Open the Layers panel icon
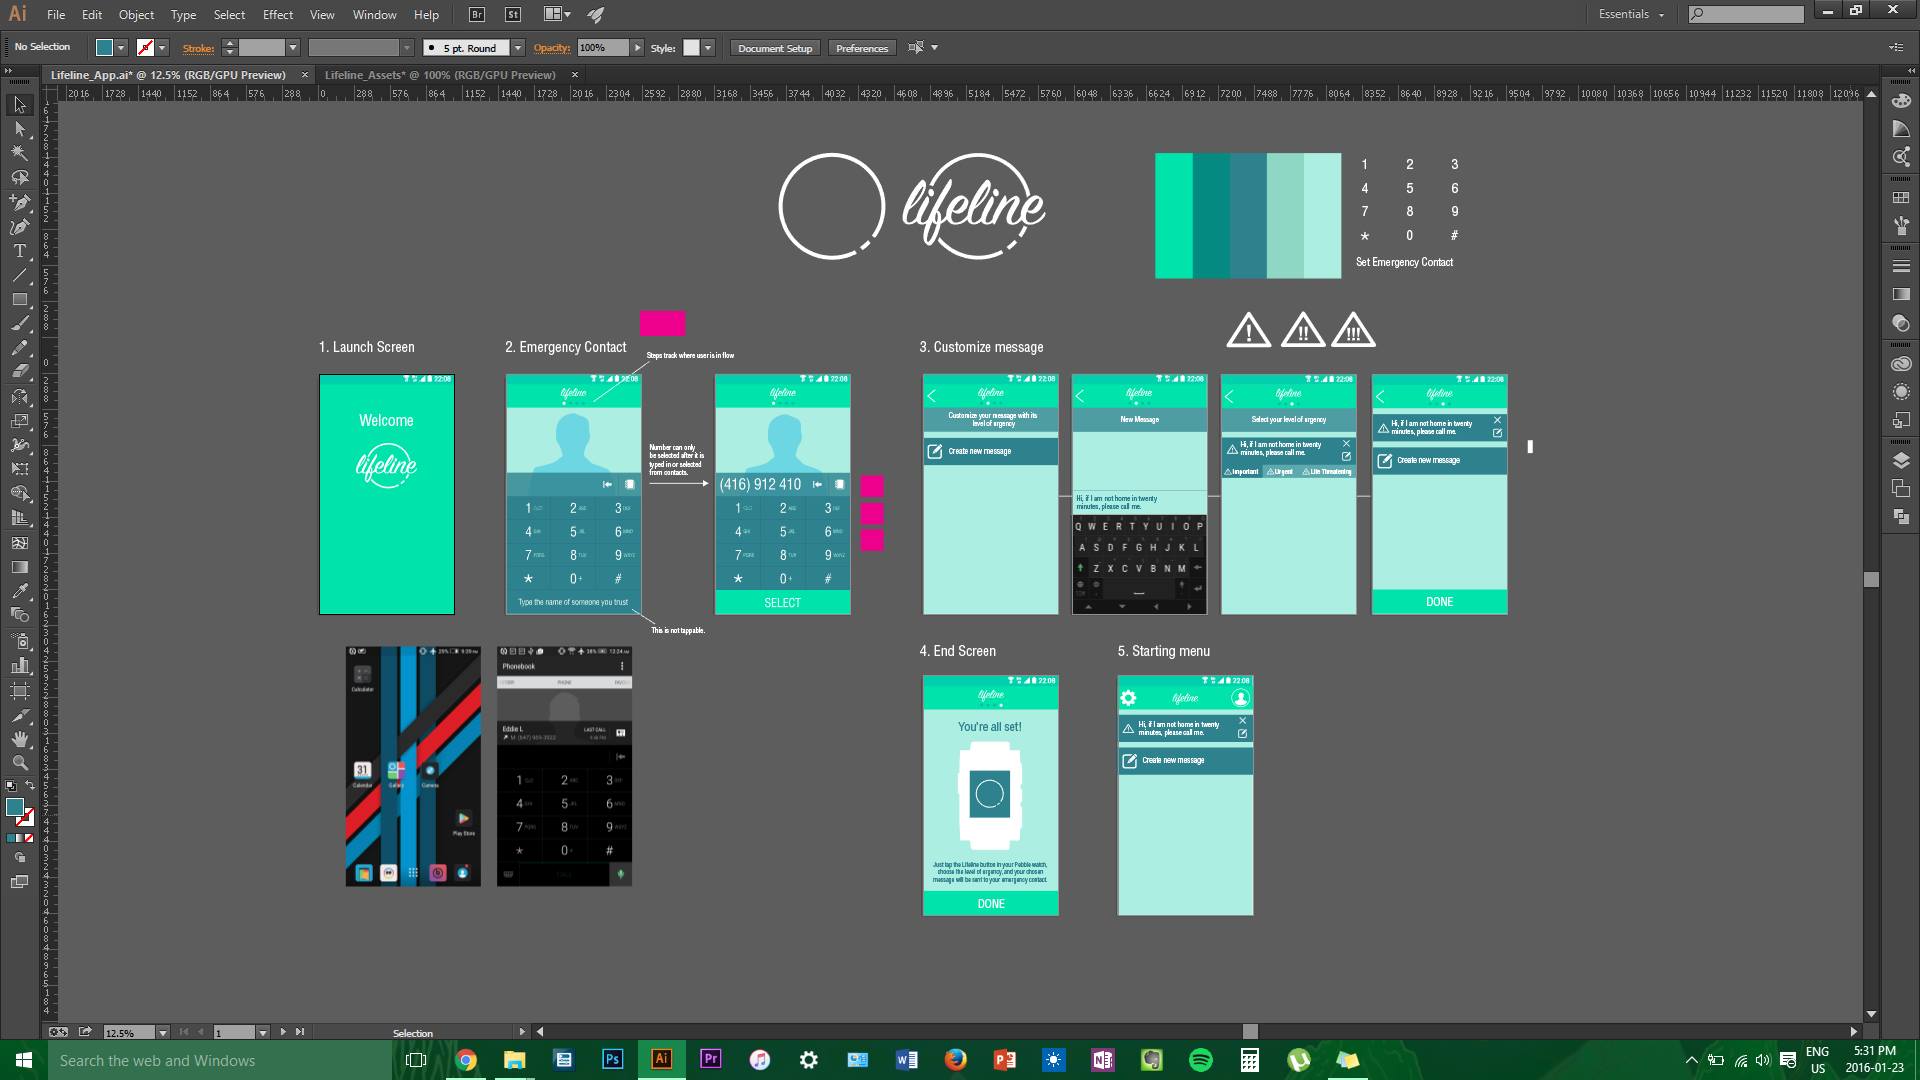 [1901, 460]
